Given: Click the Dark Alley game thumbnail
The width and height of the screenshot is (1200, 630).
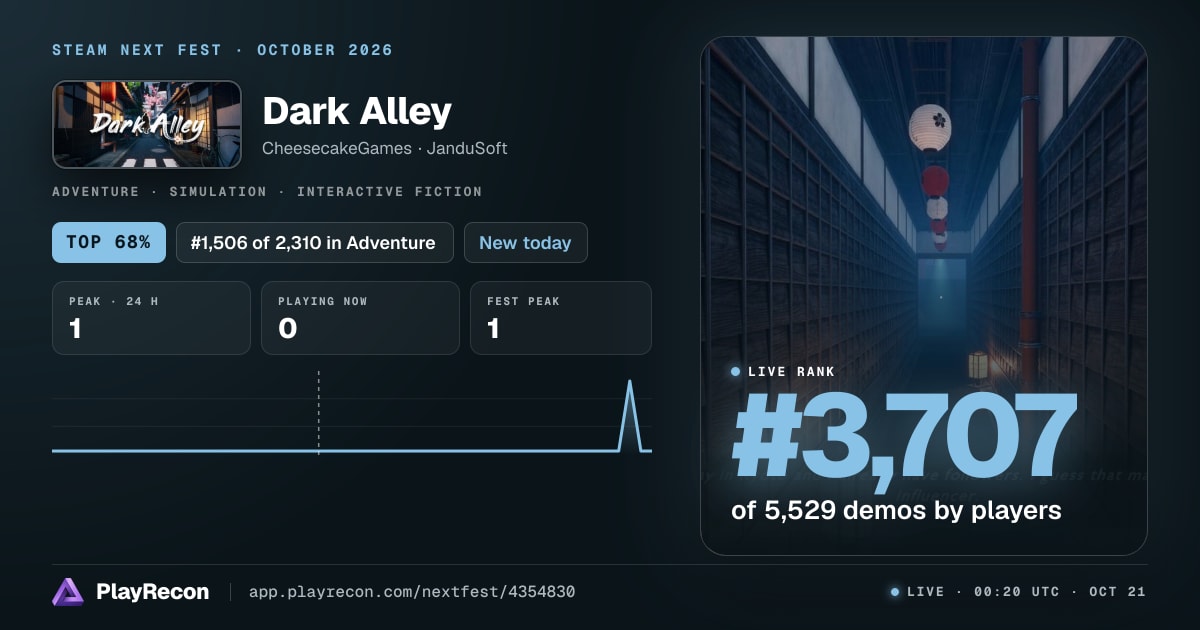Looking at the screenshot, I should point(147,124).
